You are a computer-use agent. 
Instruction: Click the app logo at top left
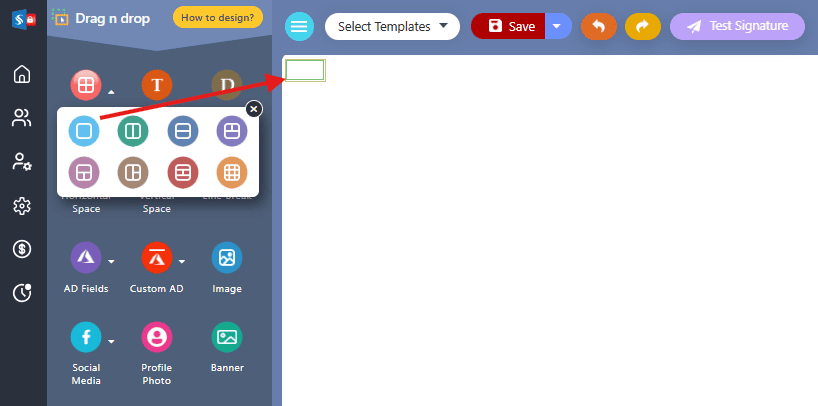[23, 19]
